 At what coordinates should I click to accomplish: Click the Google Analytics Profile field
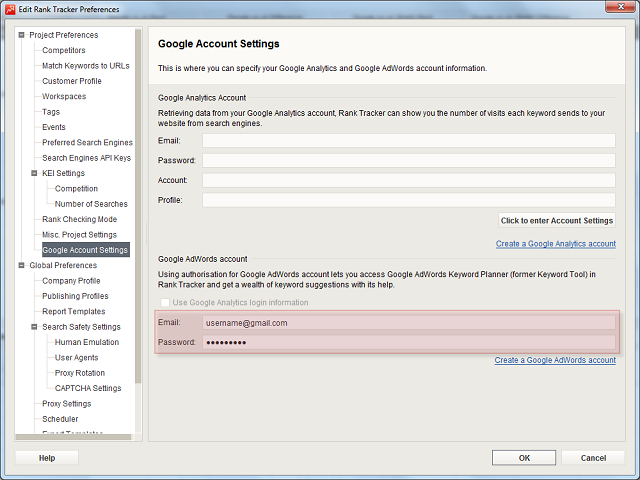point(409,200)
